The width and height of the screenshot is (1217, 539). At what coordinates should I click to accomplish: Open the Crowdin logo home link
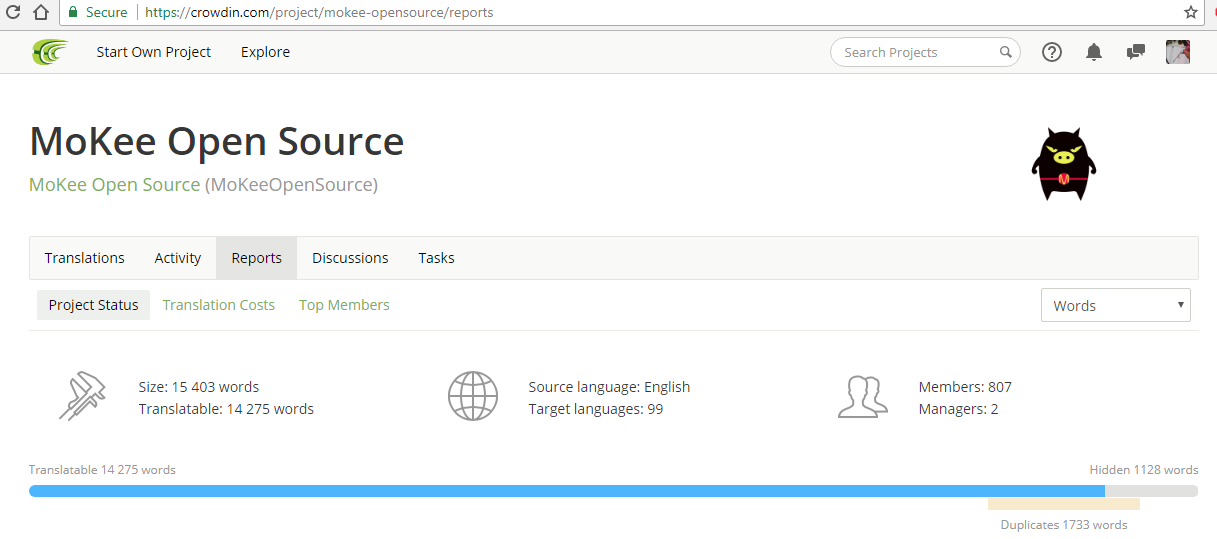pos(50,52)
